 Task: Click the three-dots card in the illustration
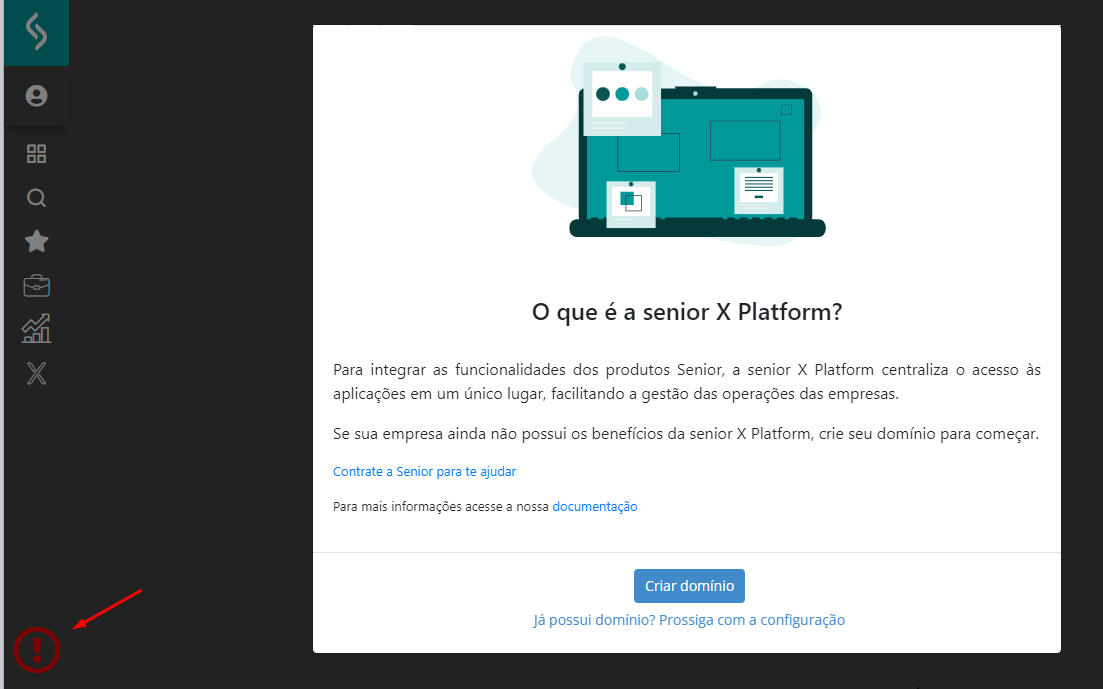pyautogui.click(x=622, y=95)
